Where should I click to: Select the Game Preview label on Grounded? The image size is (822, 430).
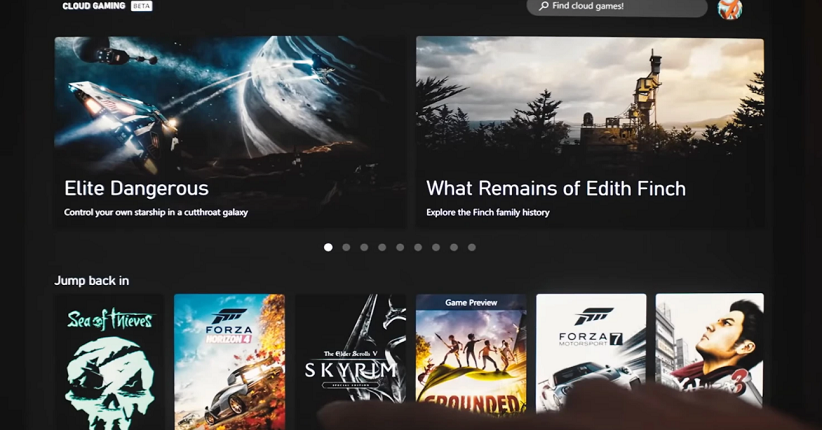(x=471, y=303)
